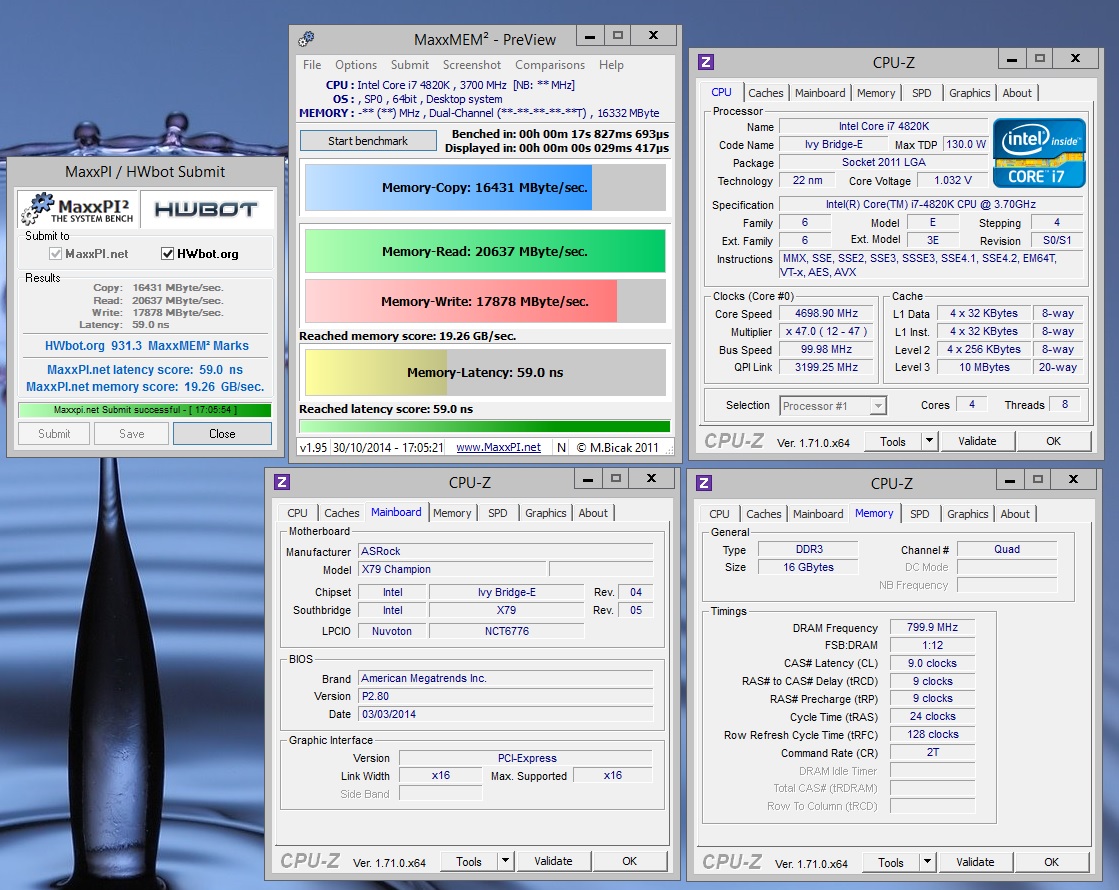Click the Z logo in CPU-Z Mainboard window

[x=282, y=482]
